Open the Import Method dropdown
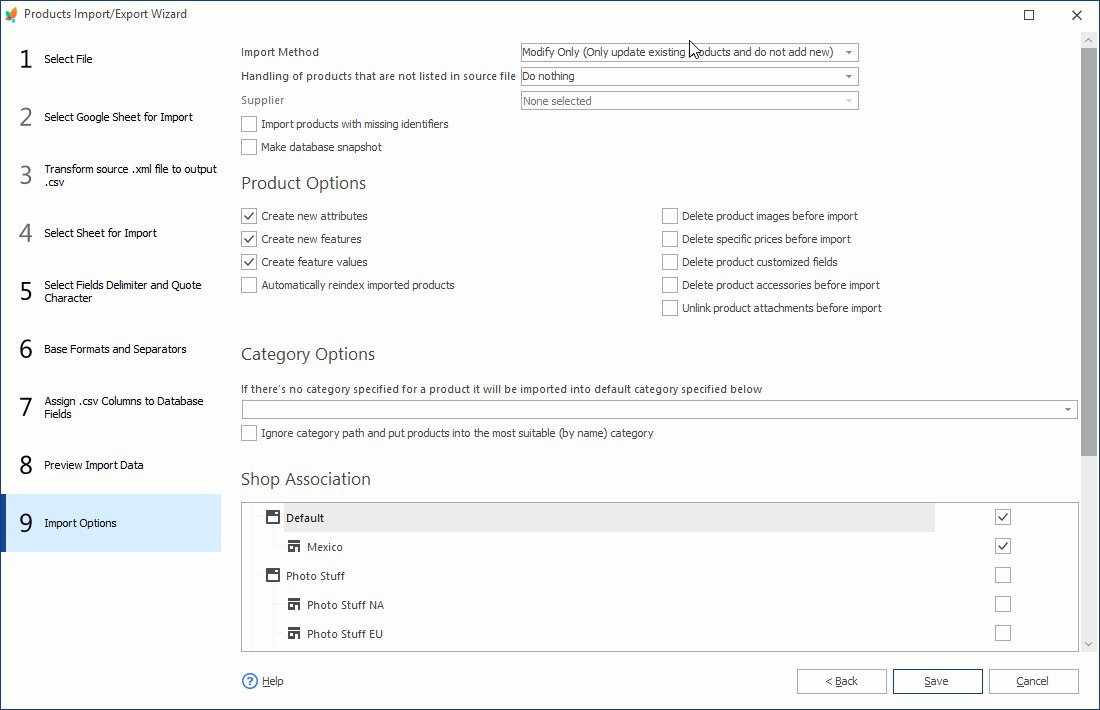Viewport: 1100px width, 710px height. [x=690, y=53]
